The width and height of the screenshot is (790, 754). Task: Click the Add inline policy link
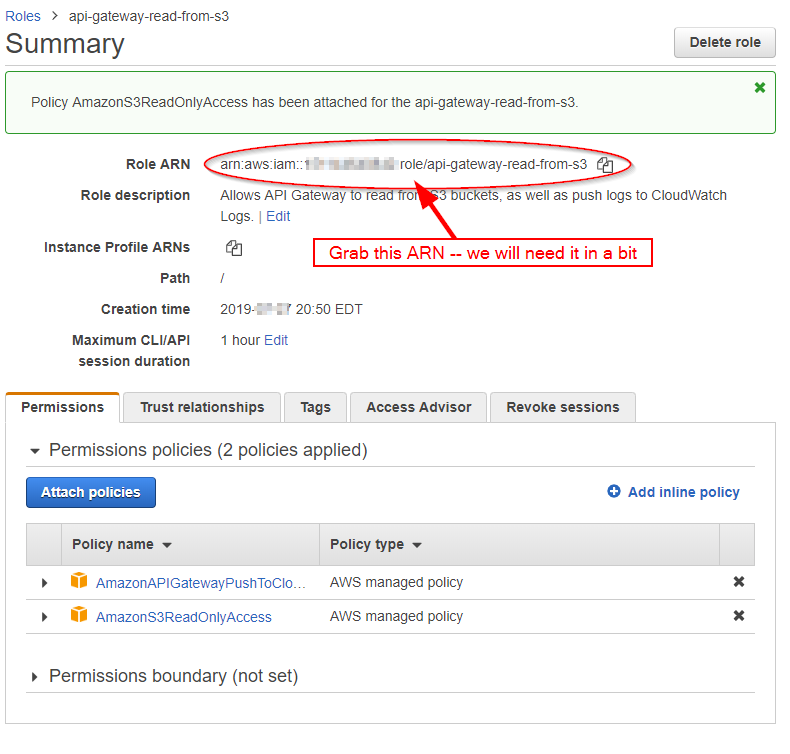tap(683, 492)
